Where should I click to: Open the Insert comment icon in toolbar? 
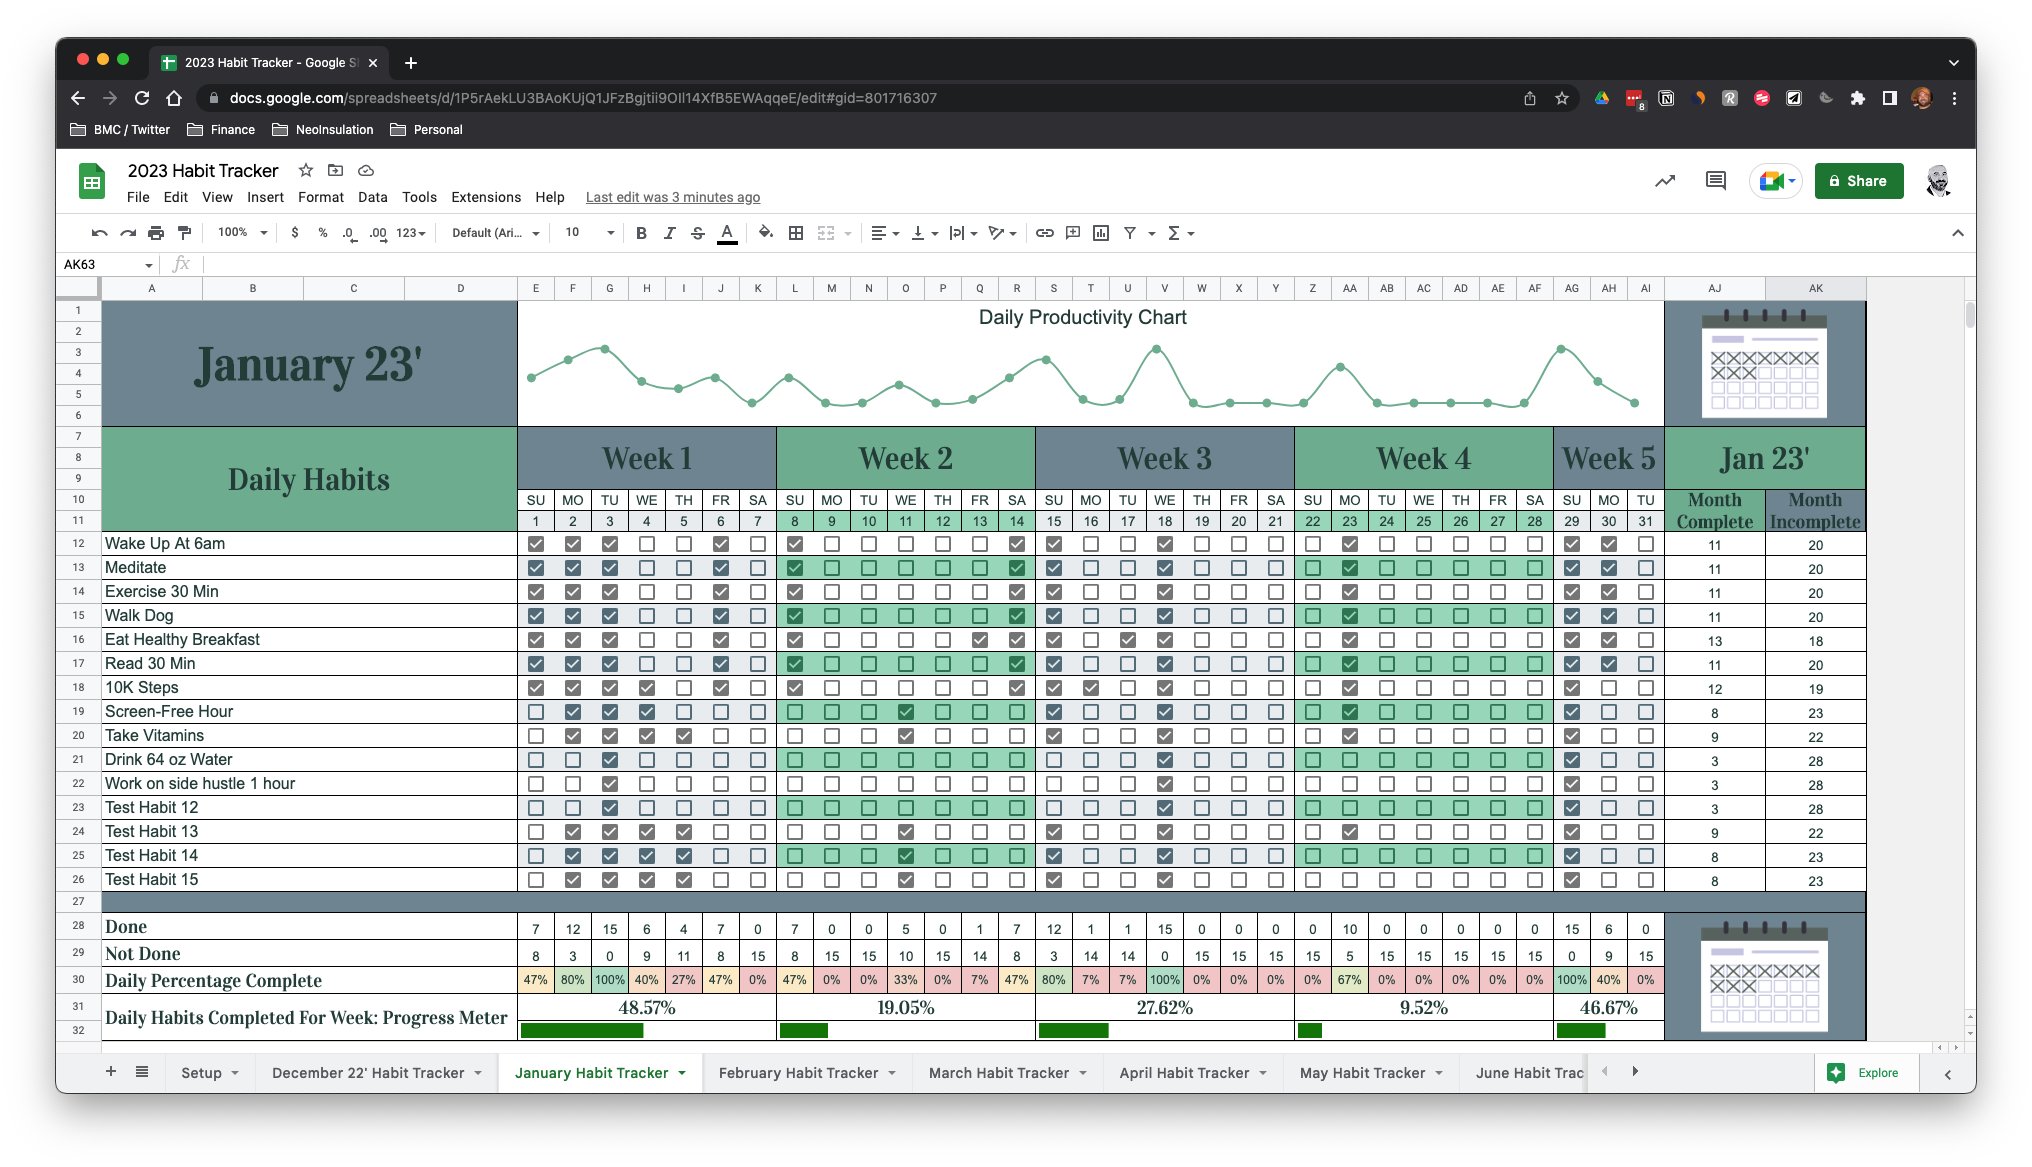(1073, 232)
